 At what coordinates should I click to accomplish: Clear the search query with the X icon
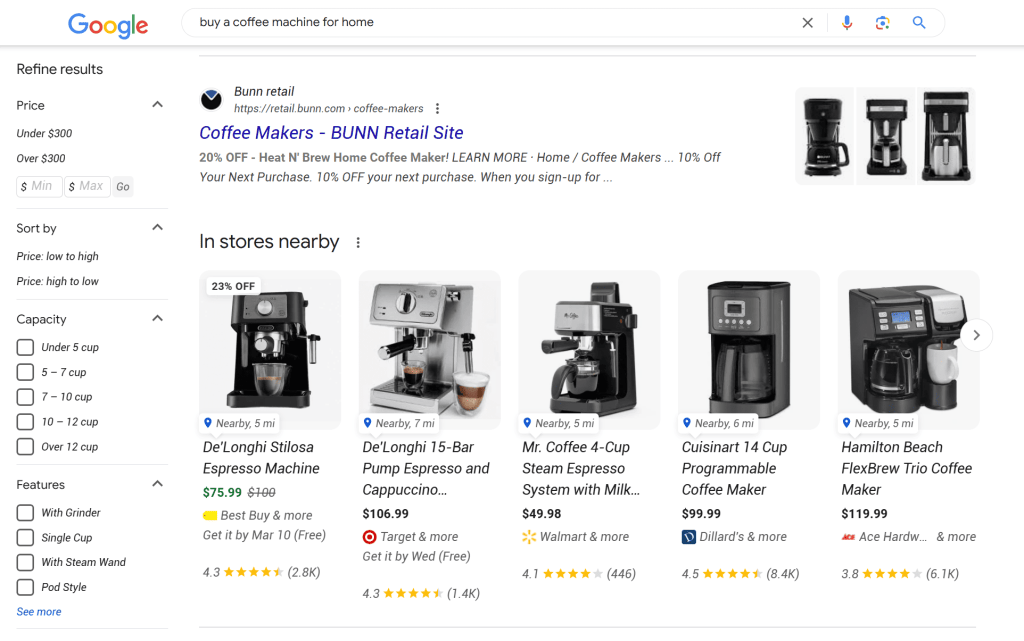(x=807, y=22)
